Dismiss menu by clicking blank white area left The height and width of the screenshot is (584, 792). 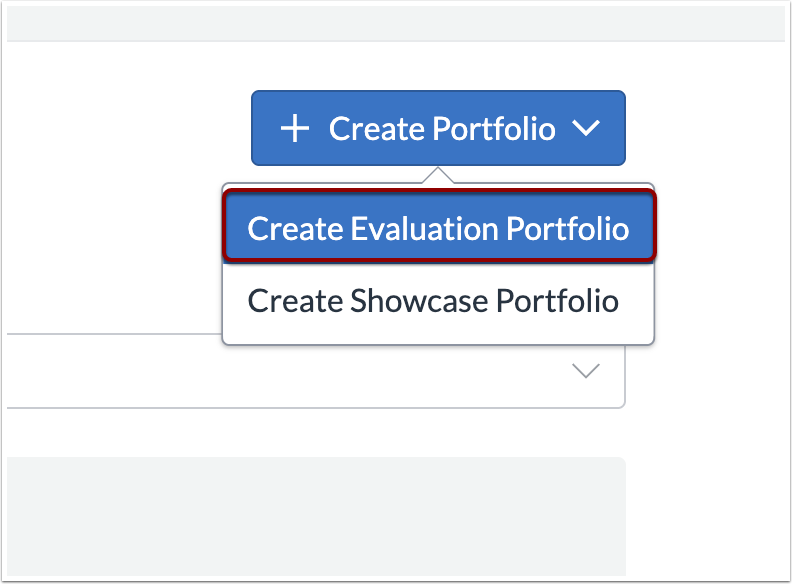click(x=100, y=200)
